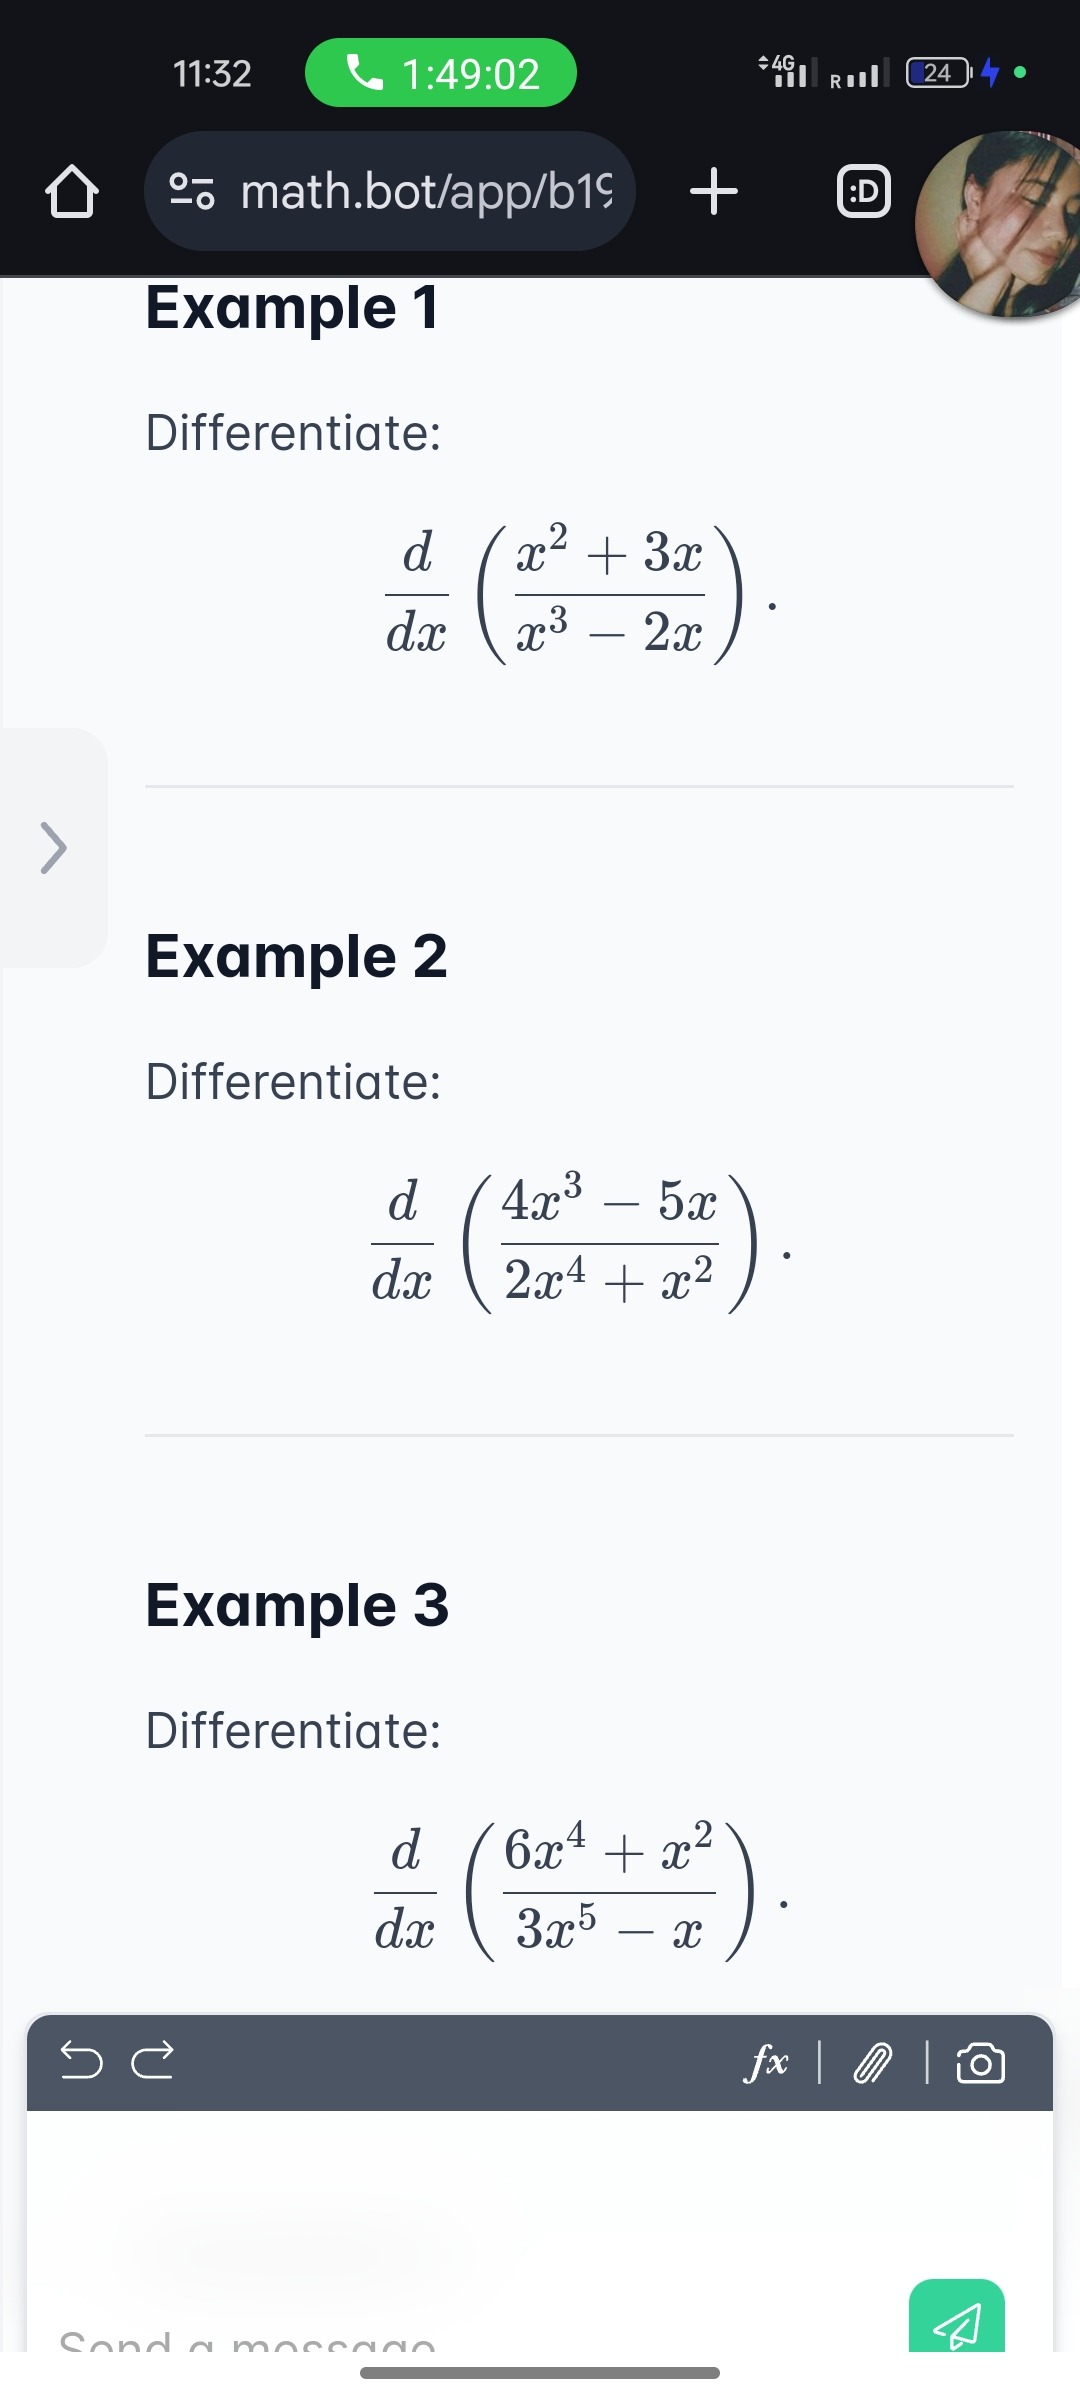Tap the Example 1 quotient formula
Viewport: 1080px width, 2400px height.
(x=580, y=594)
